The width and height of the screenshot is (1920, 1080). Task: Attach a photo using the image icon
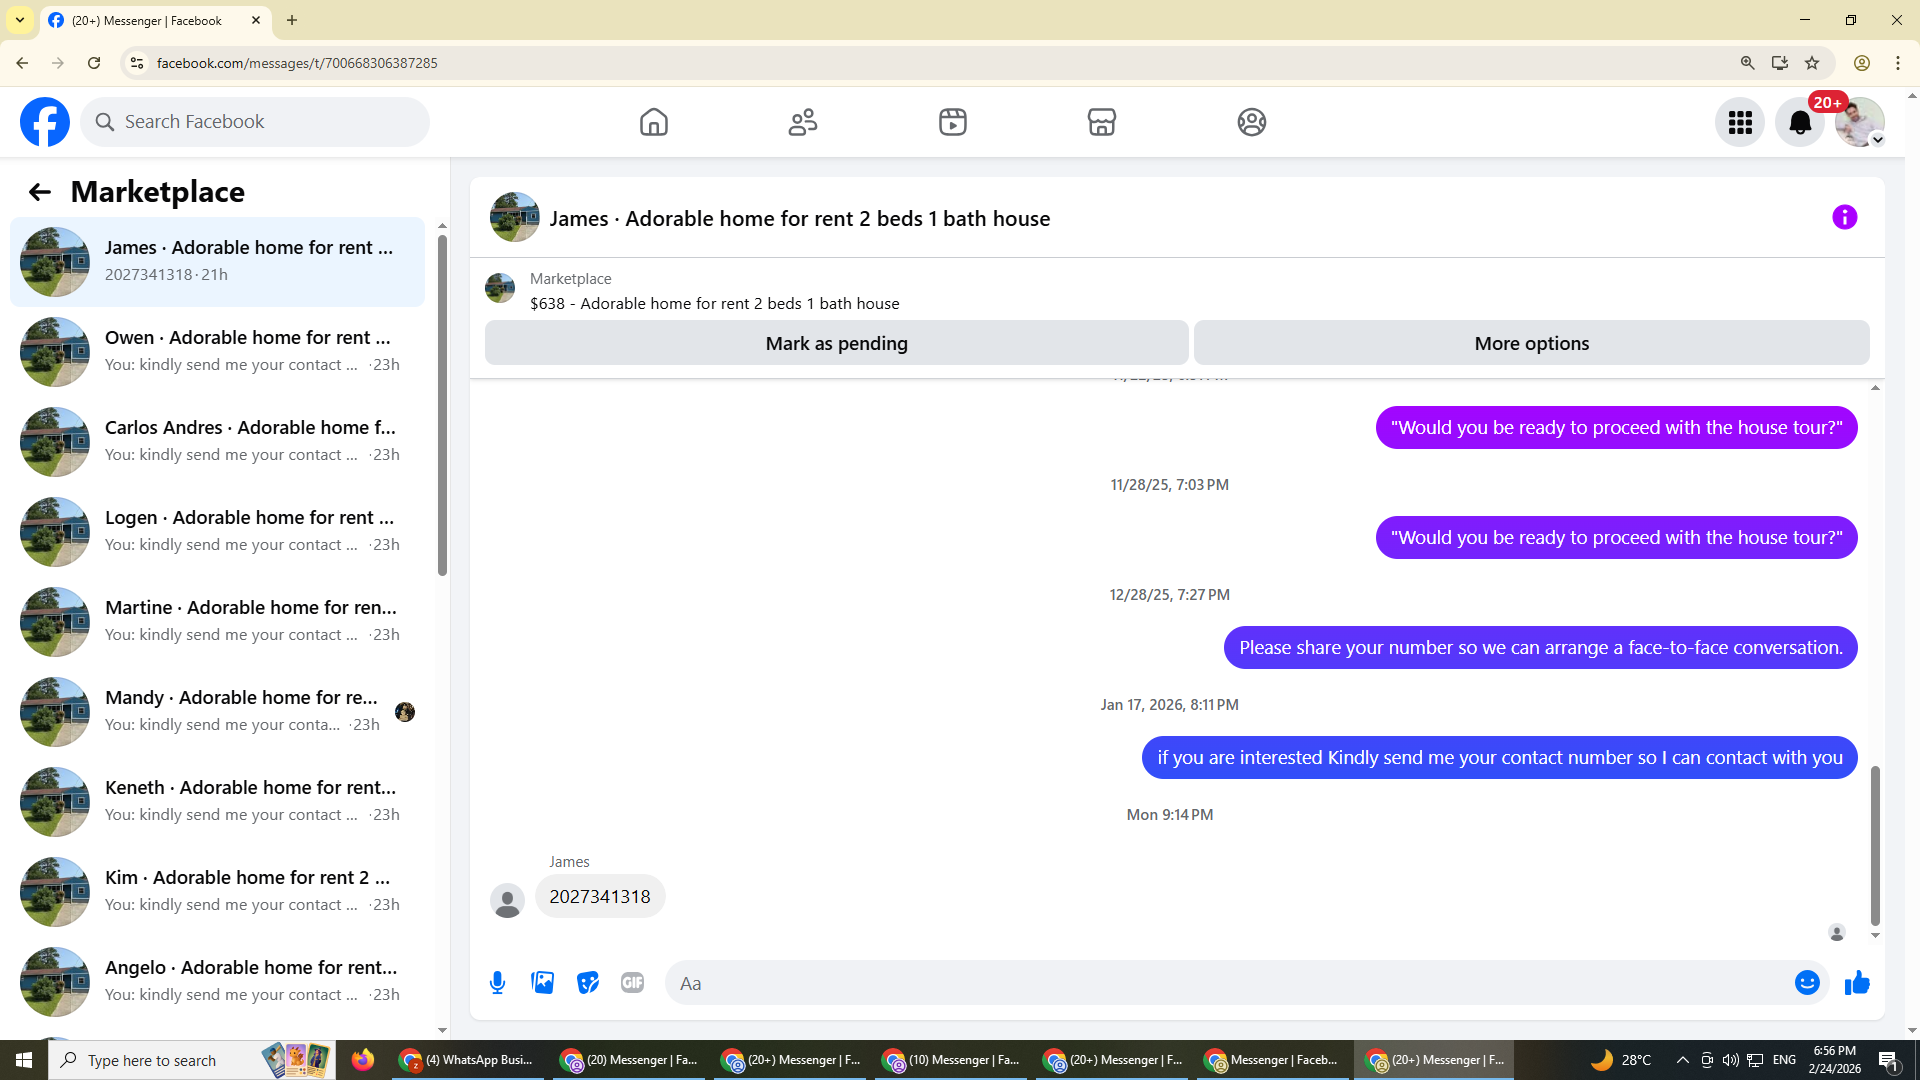tap(542, 983)
